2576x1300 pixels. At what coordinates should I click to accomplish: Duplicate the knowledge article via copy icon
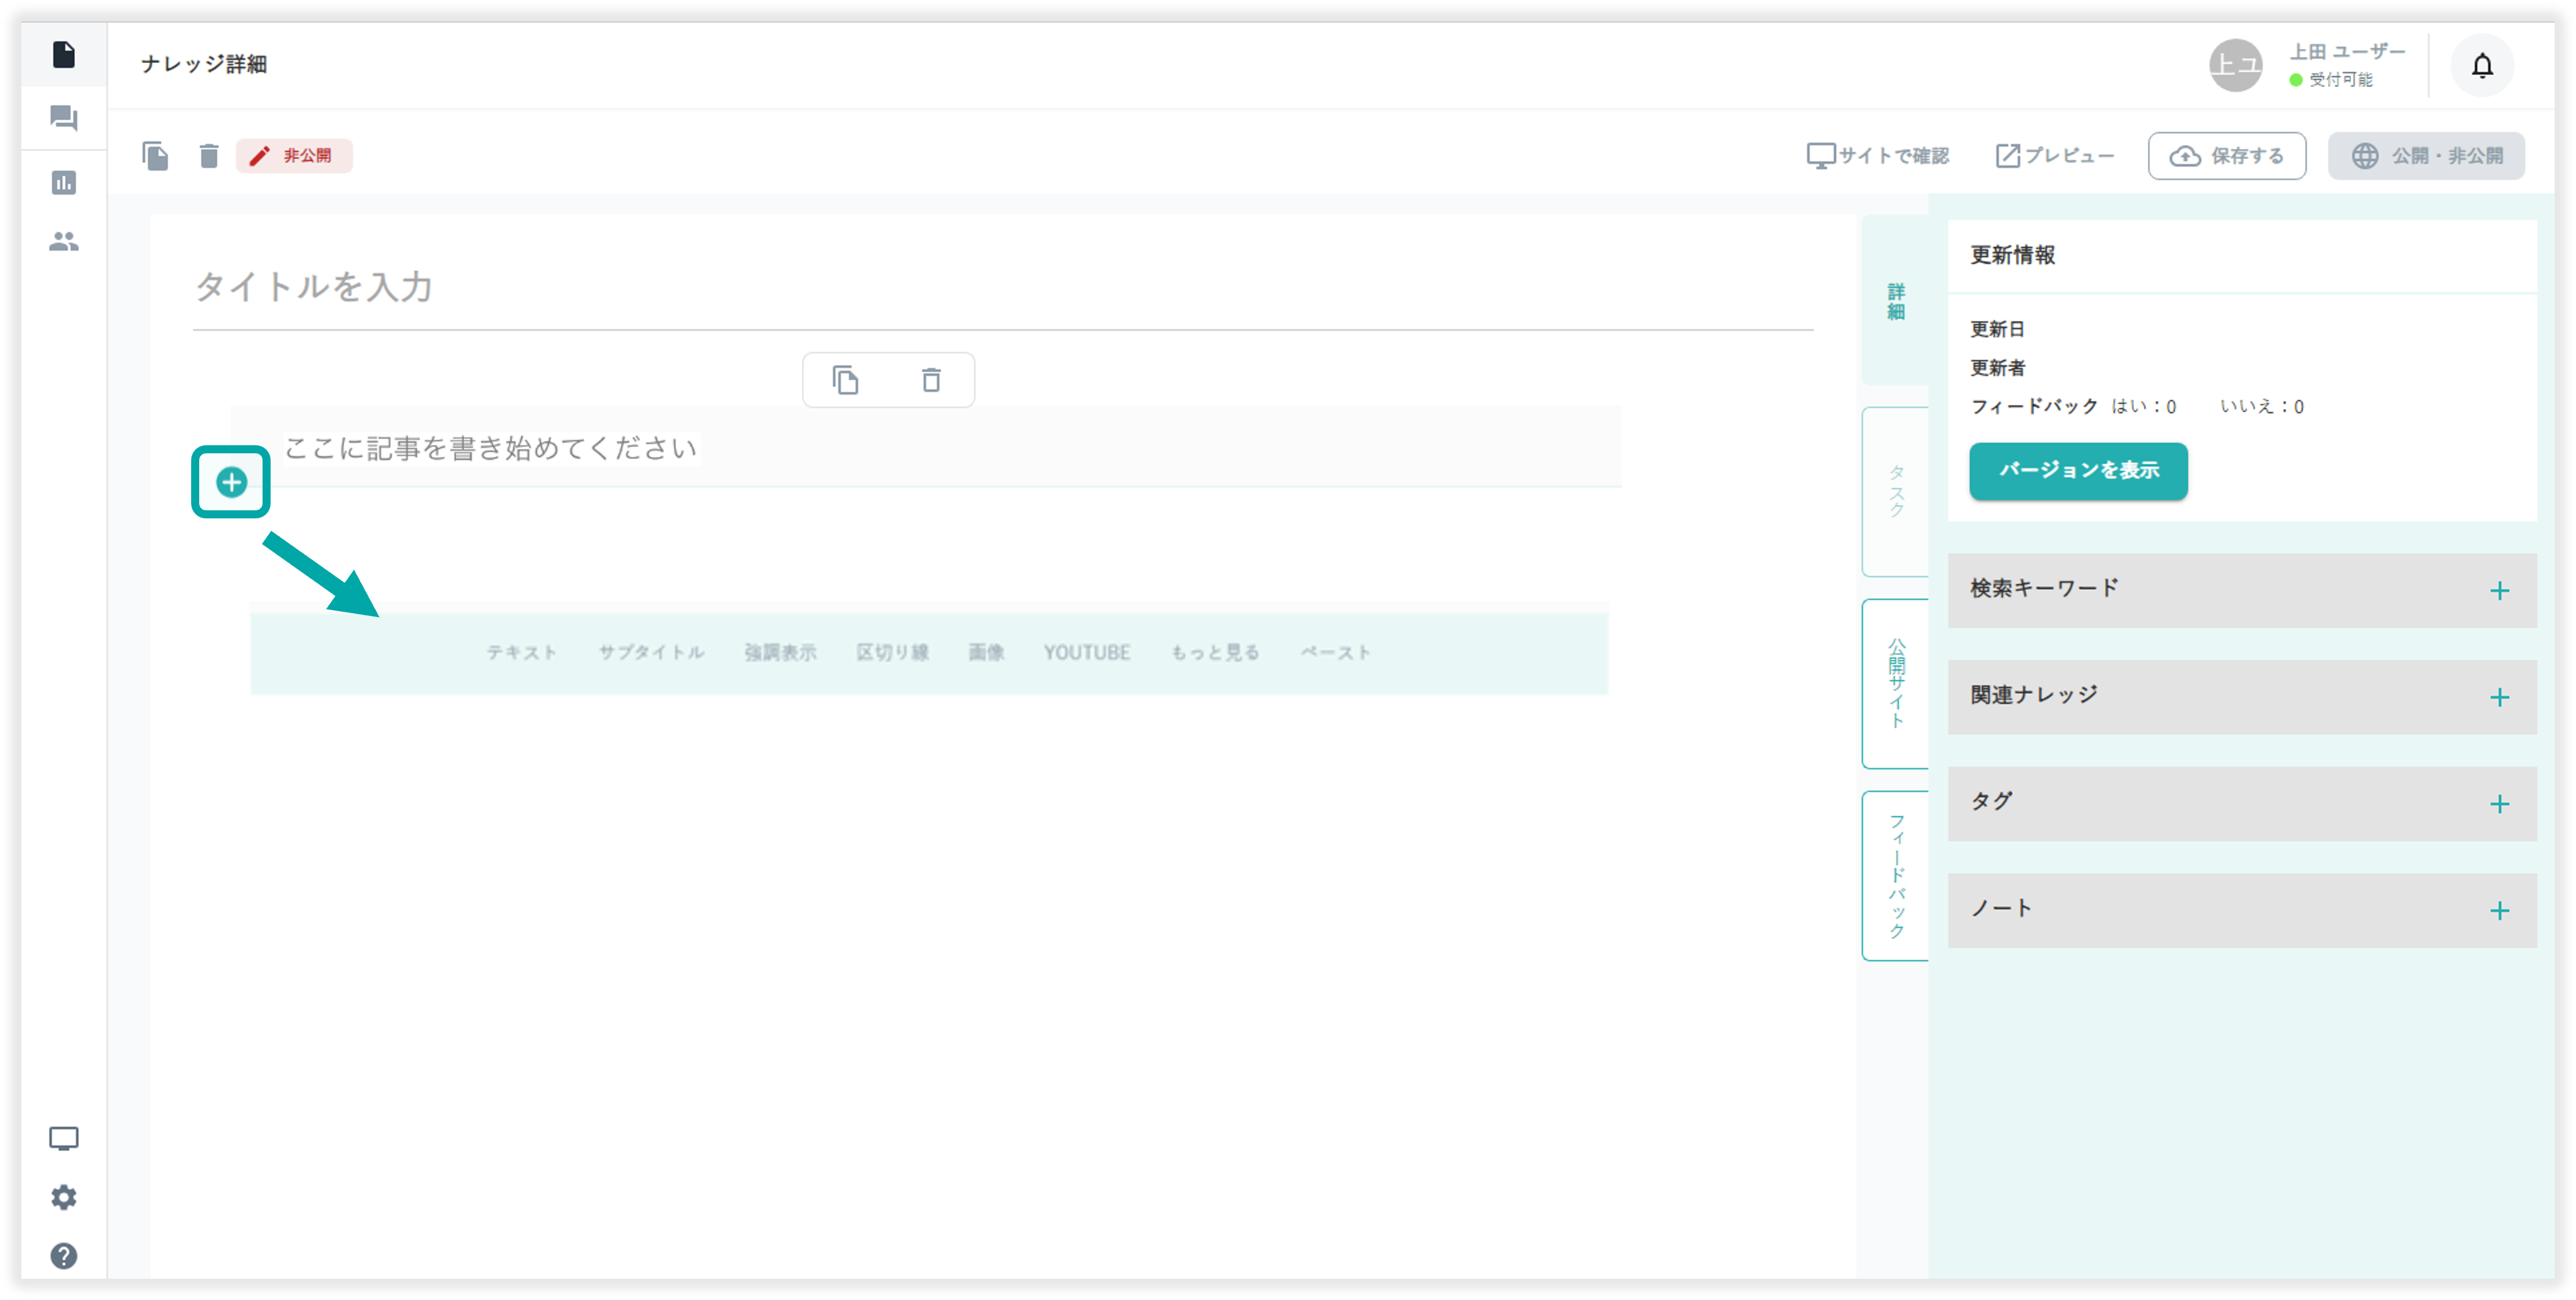click(x=156, y=156)
